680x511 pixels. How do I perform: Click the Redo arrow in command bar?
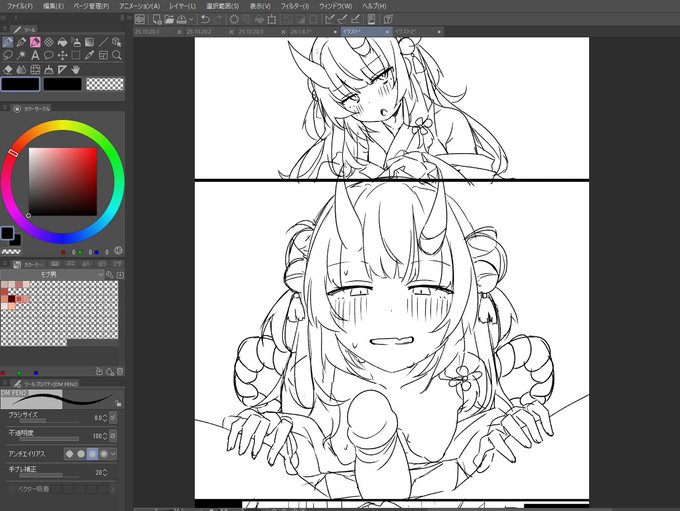(x=218, y=19)
